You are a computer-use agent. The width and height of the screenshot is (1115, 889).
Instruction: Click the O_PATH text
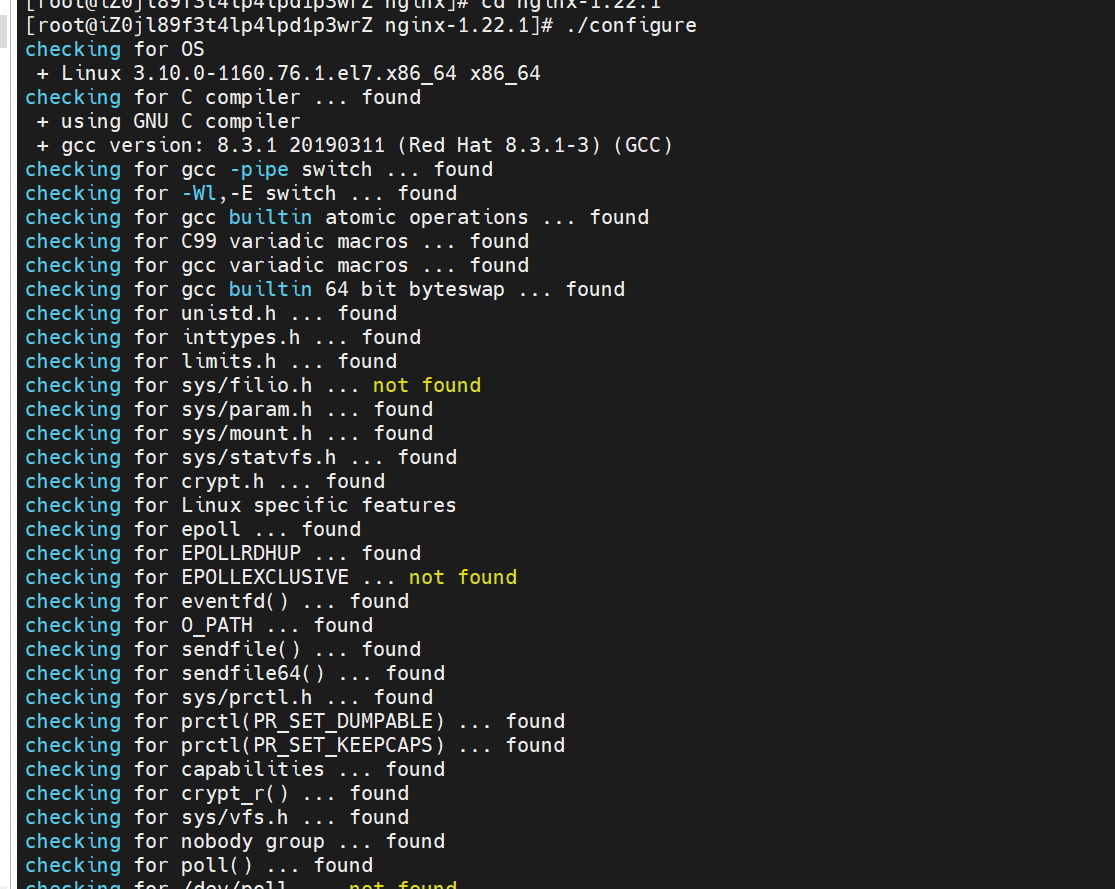tap(217, 625)
